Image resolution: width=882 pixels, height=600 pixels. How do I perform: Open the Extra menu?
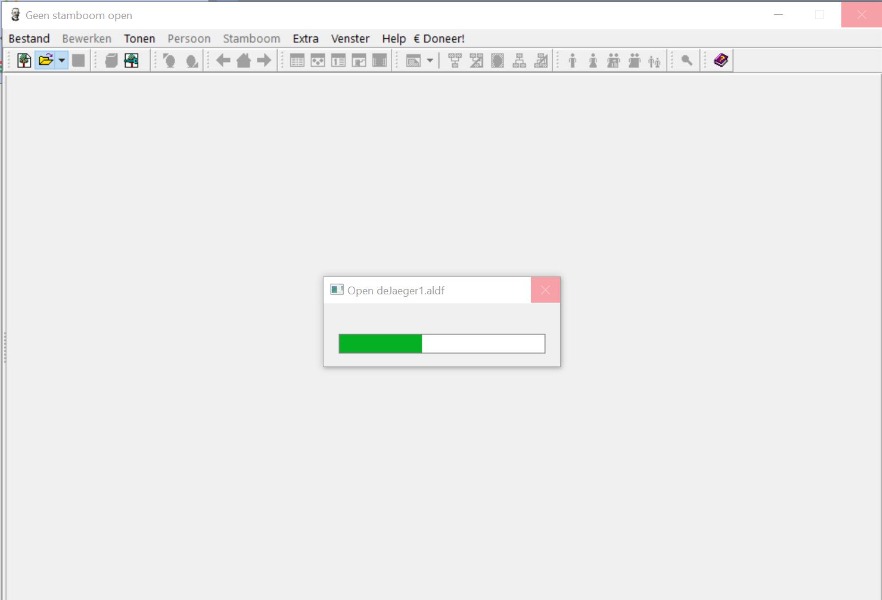pyautogui.click(x=306, y=39)
